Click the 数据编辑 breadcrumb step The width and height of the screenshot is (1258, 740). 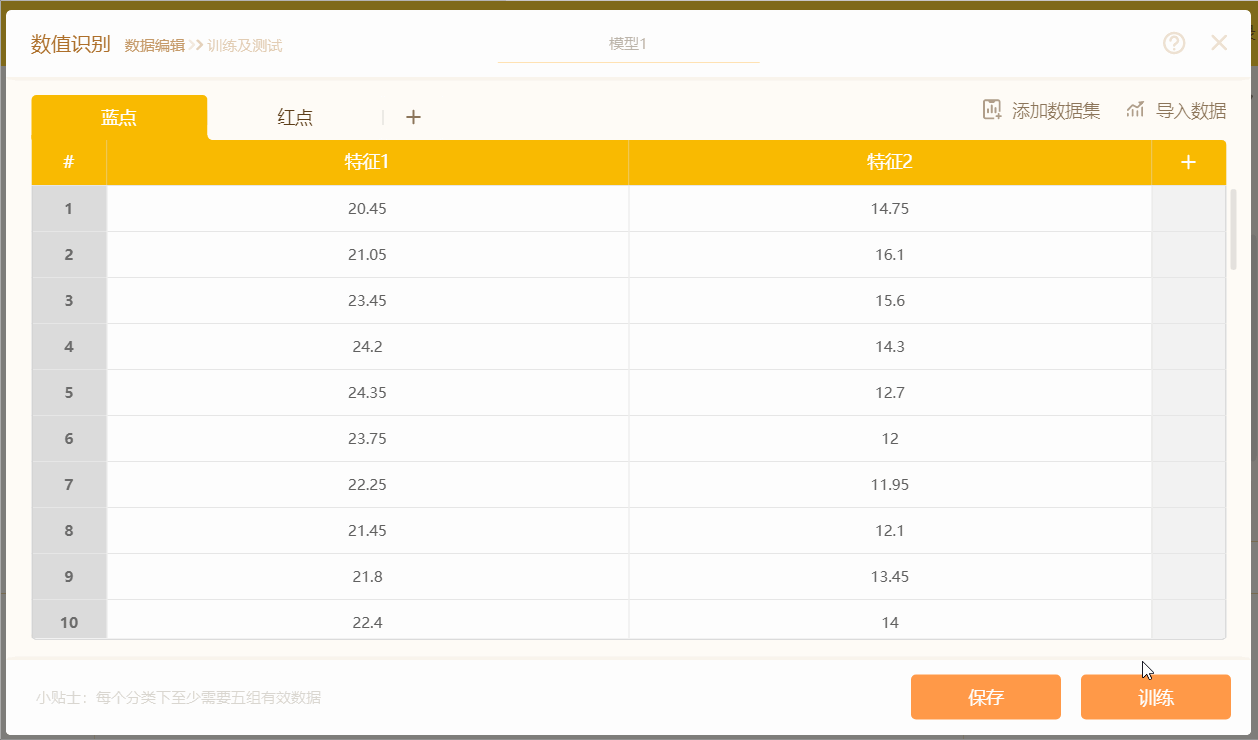pyautogui.click(x=154, y=45)
